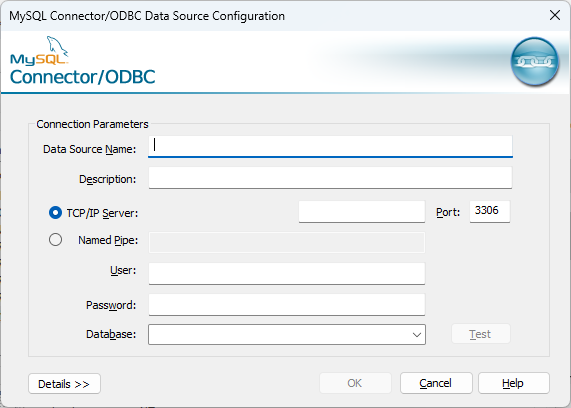Focus the Data Source Name field

tap(330, 147)
